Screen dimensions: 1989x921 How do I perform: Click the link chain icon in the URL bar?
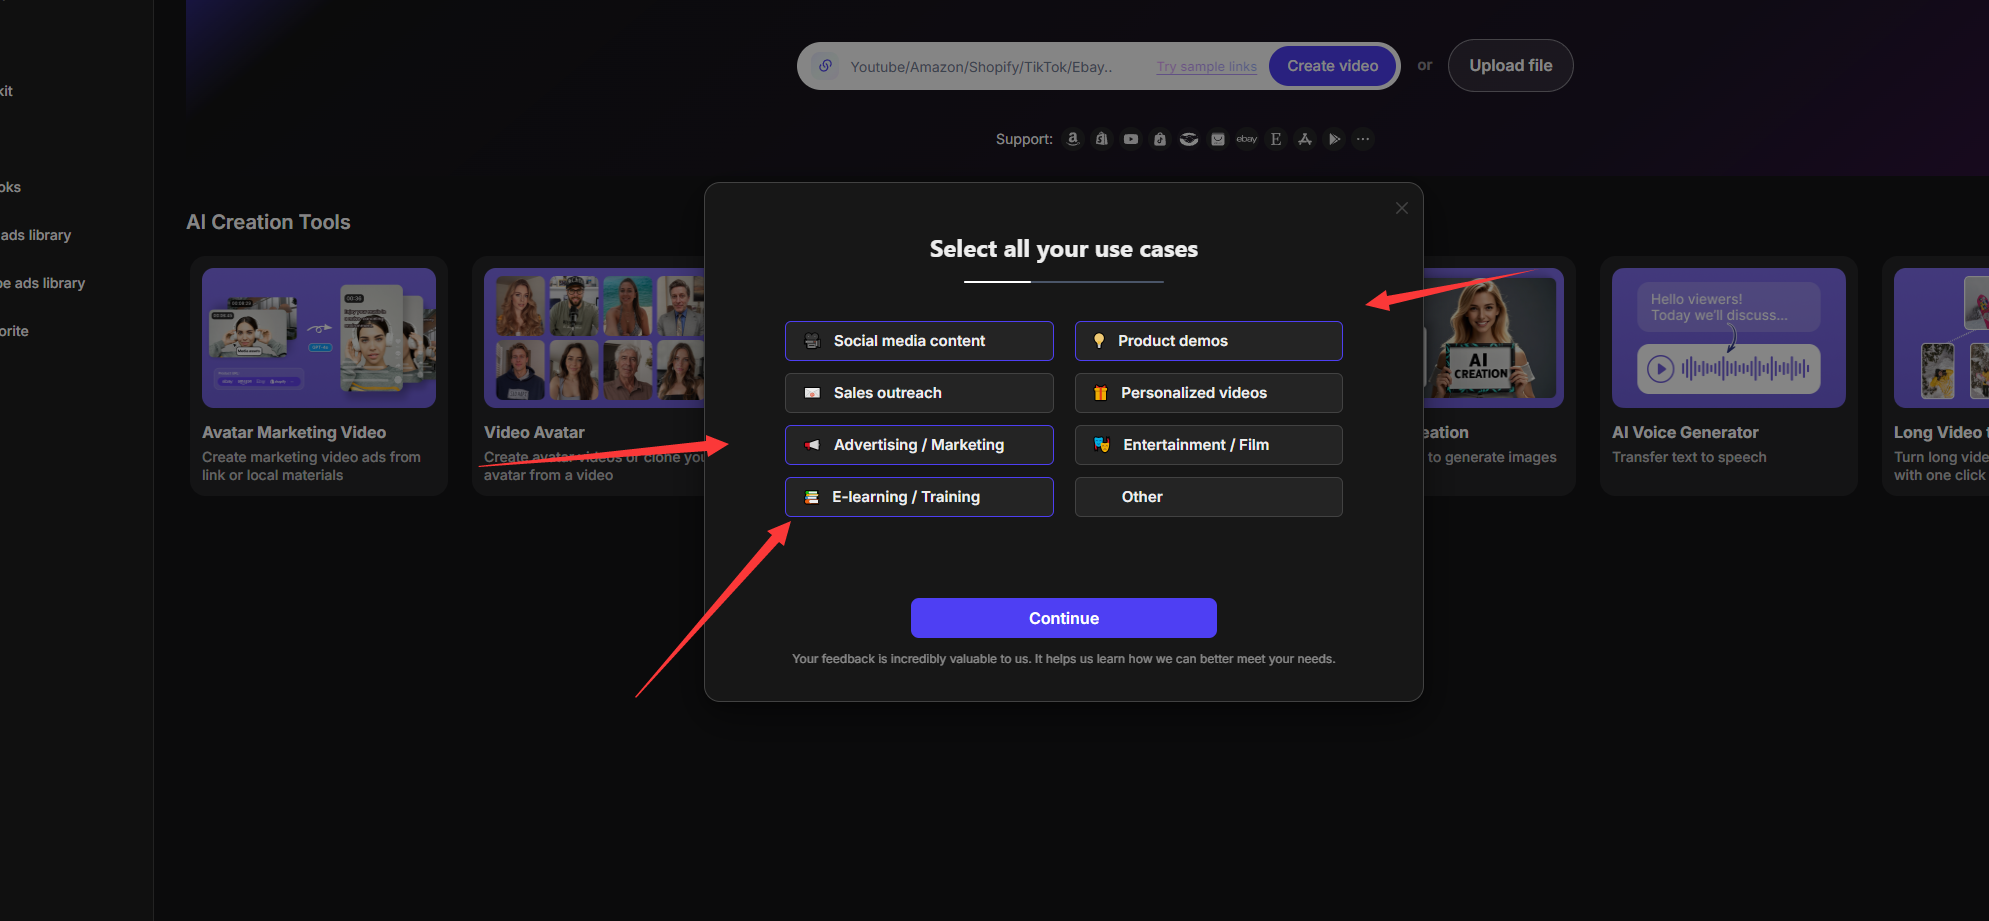pos(825,66)
